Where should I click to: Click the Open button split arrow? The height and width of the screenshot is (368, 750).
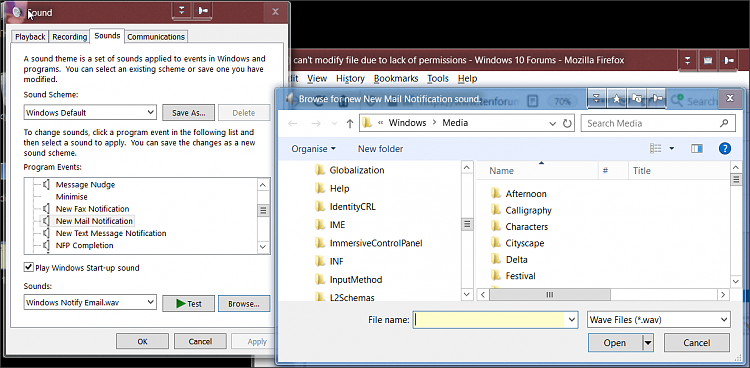click(x=648, y=343)
